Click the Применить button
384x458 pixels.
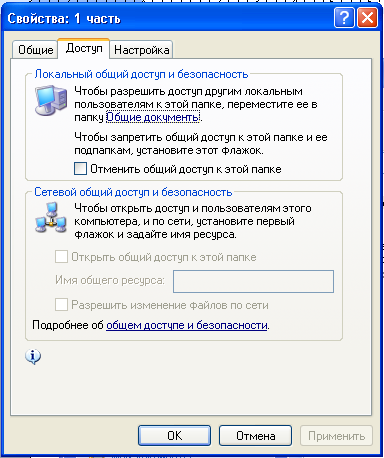click(336, 436)
